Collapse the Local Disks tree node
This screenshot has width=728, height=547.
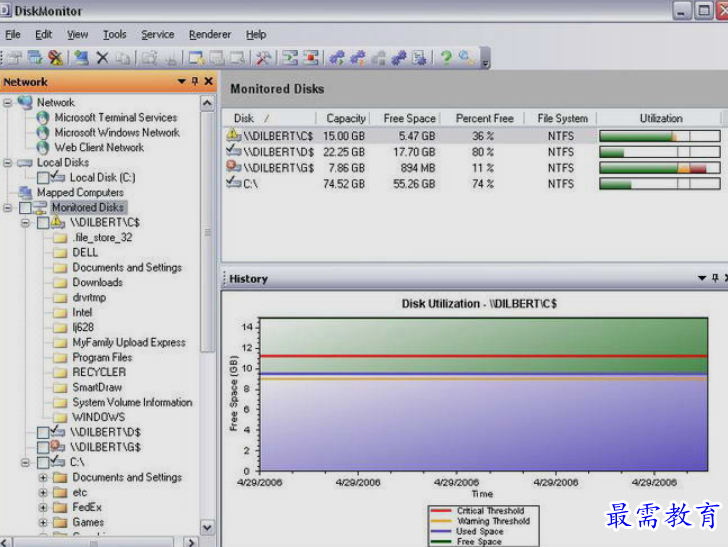tap(7, 163)
